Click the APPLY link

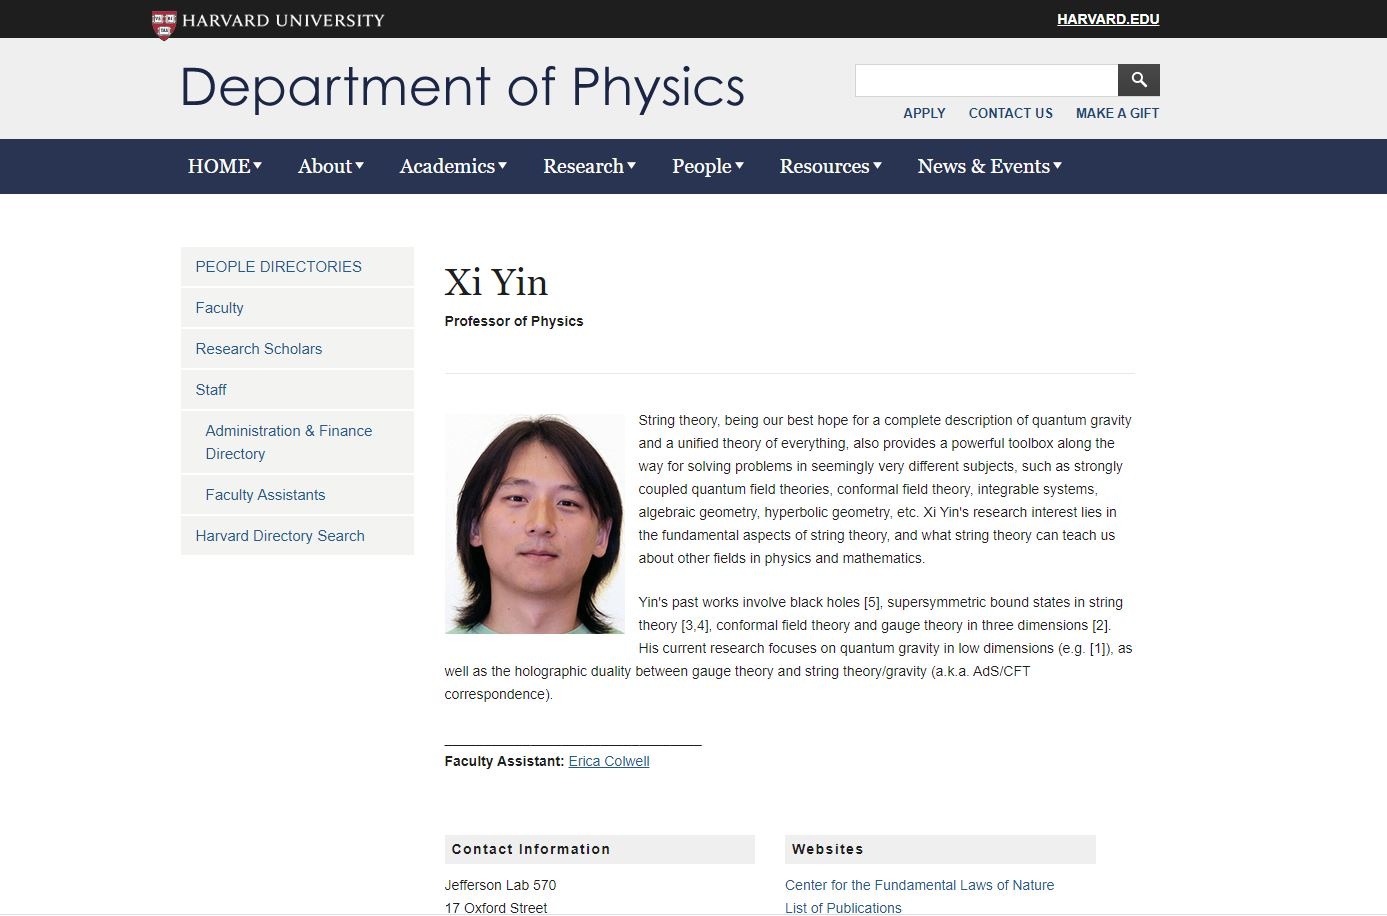pos(924,113)
